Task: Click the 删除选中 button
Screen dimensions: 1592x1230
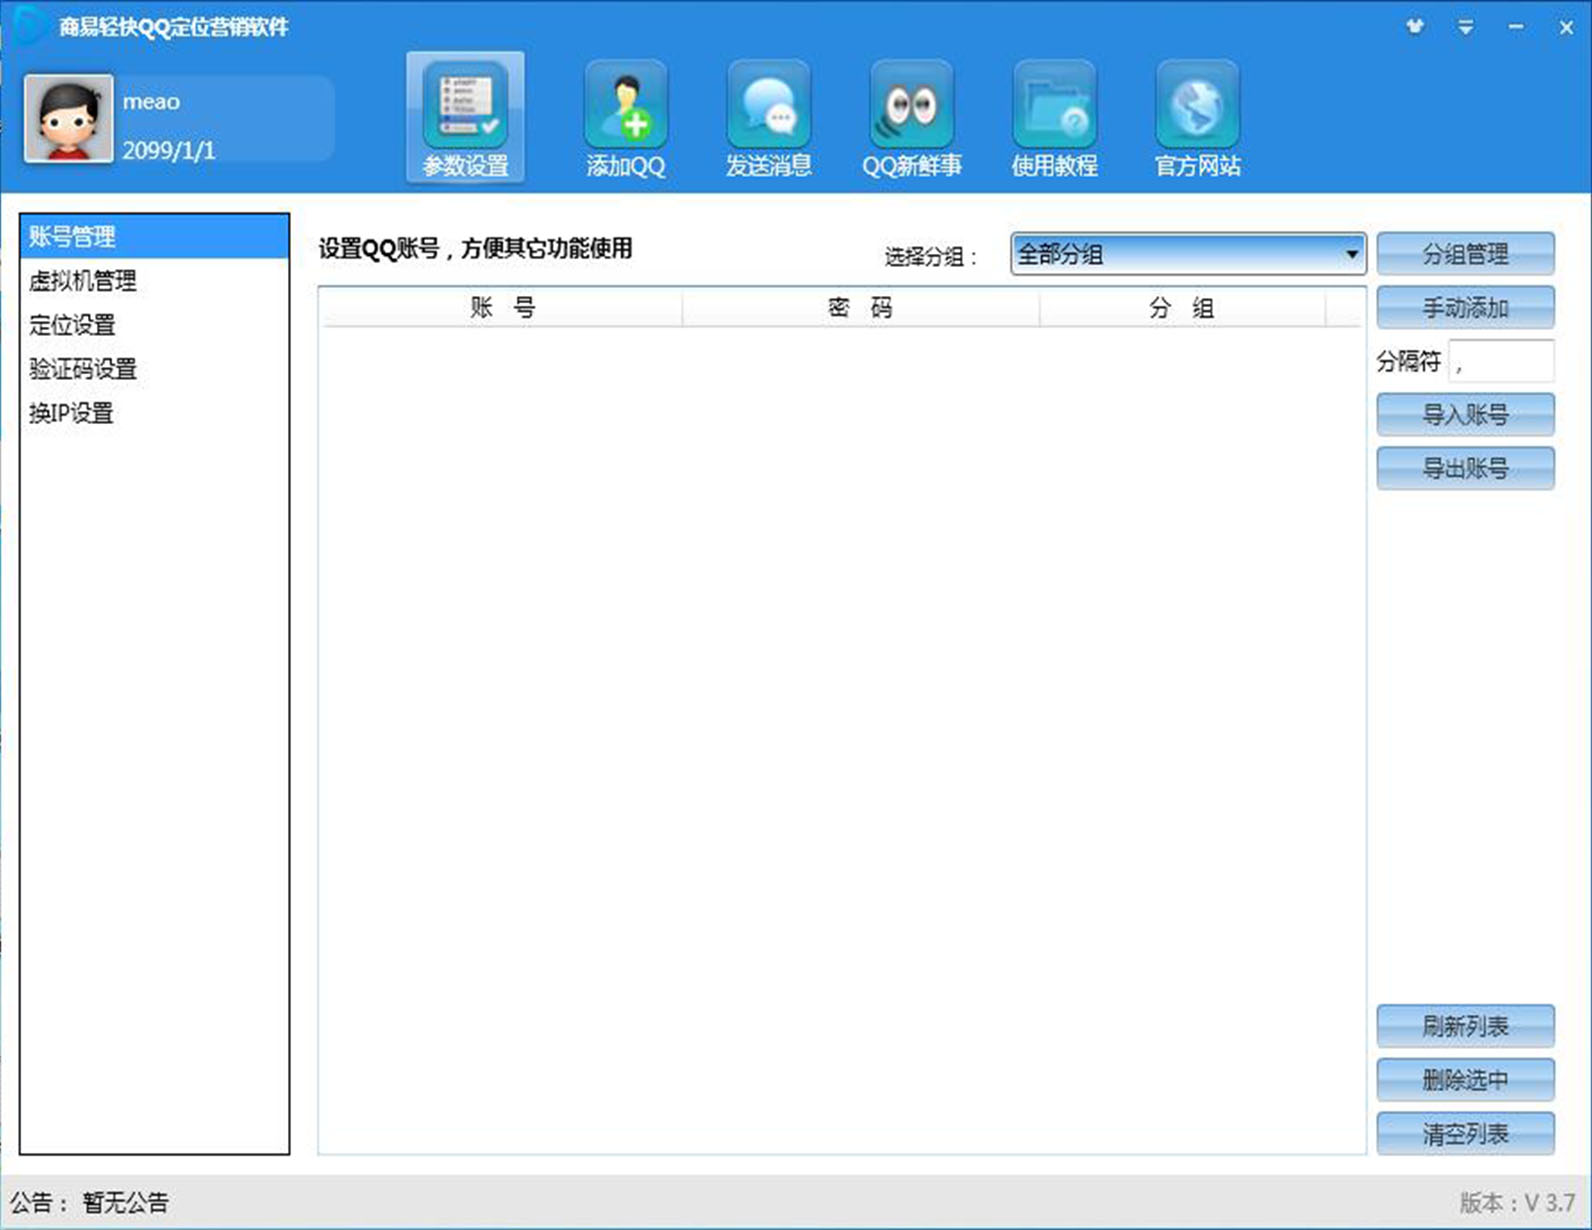Action: 1465,1080
